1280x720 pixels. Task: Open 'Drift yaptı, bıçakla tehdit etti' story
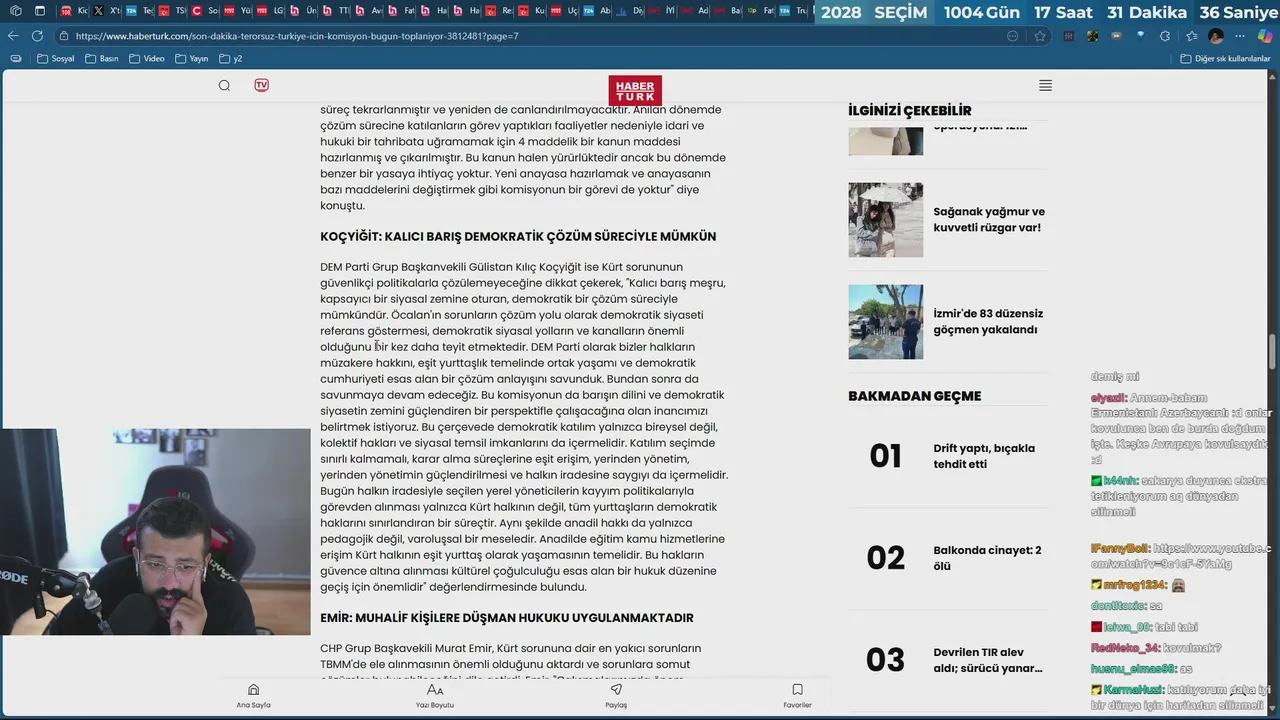(984, 456)
